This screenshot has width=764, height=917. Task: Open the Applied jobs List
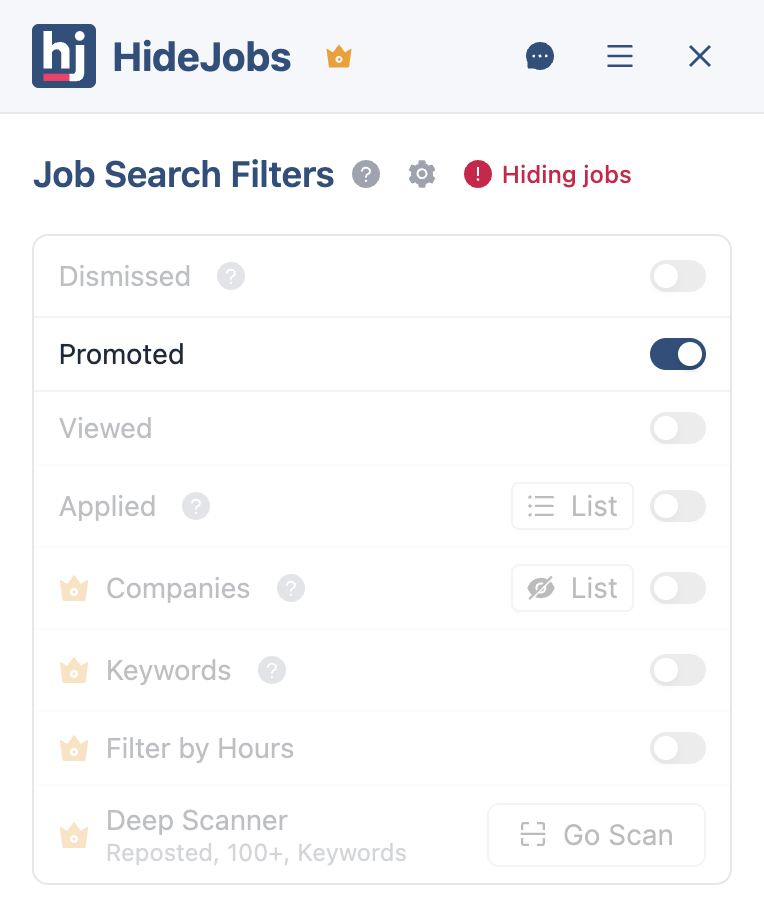point(572,506)
